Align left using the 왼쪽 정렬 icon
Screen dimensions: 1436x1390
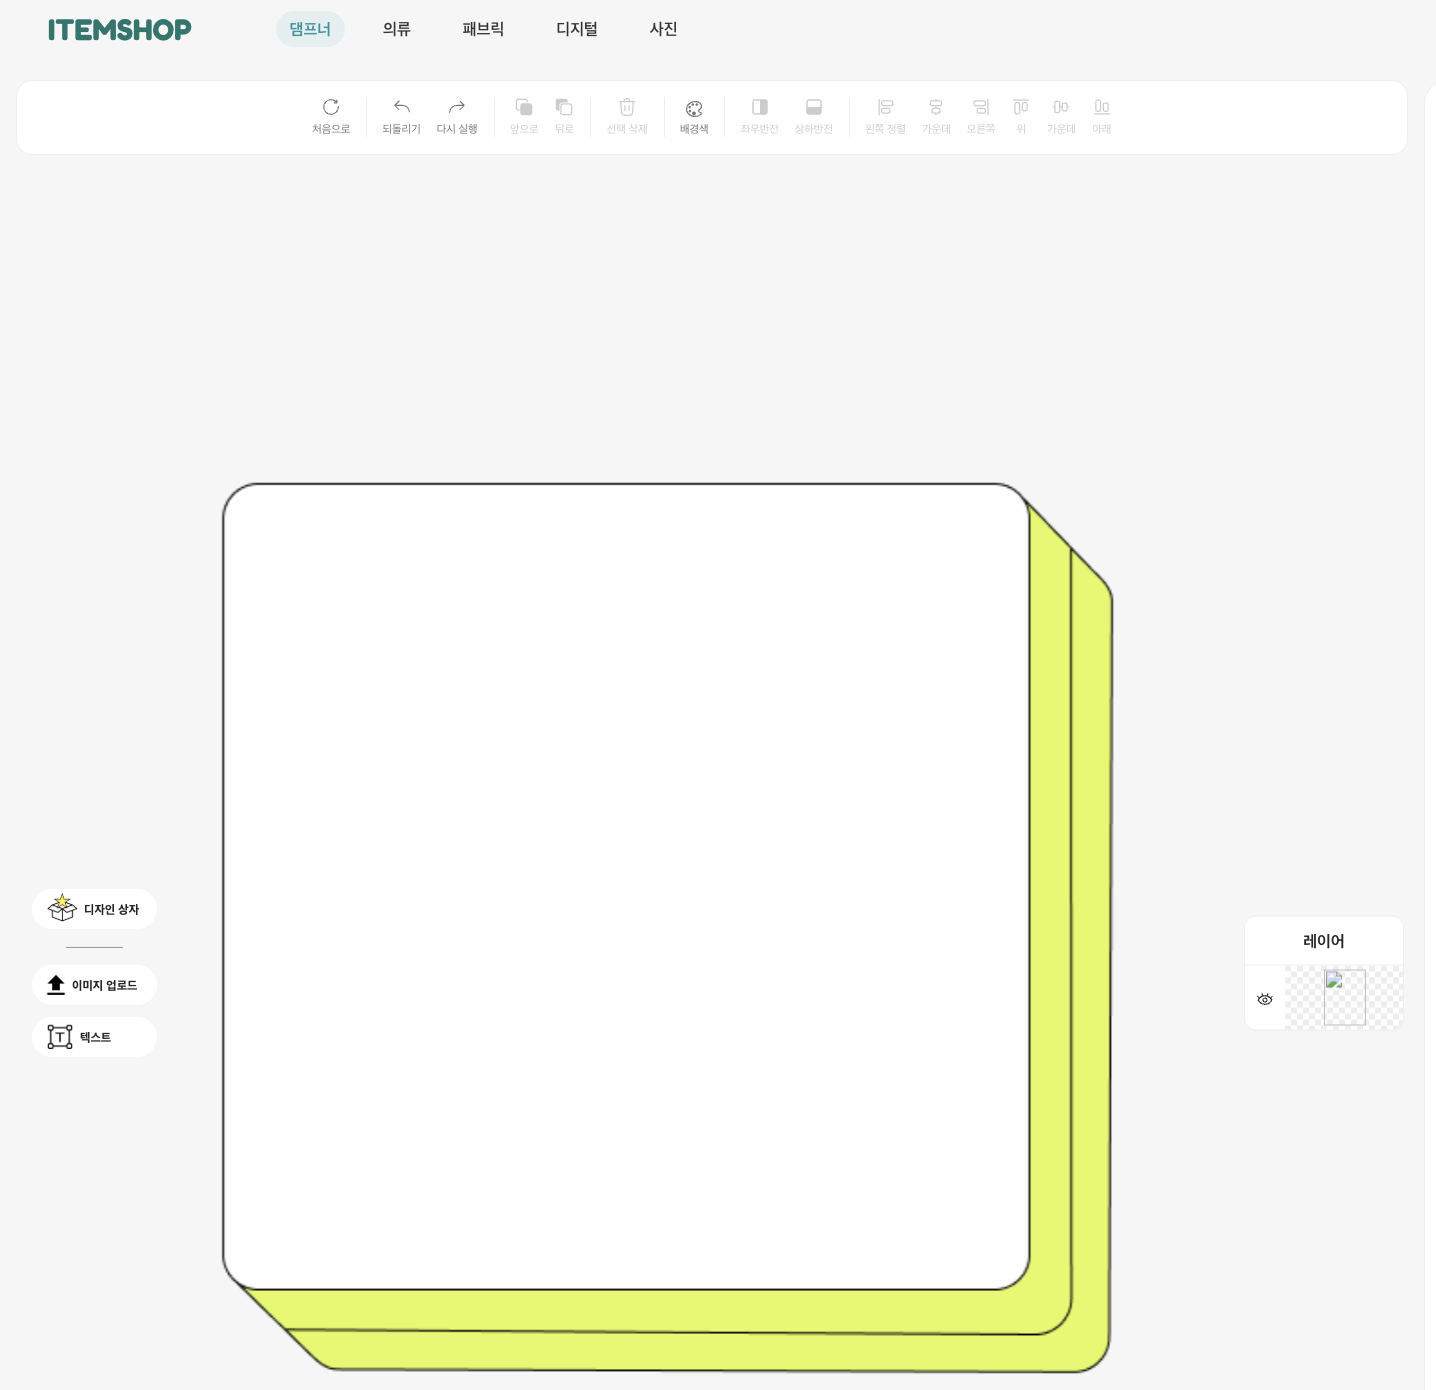(885, 108)
